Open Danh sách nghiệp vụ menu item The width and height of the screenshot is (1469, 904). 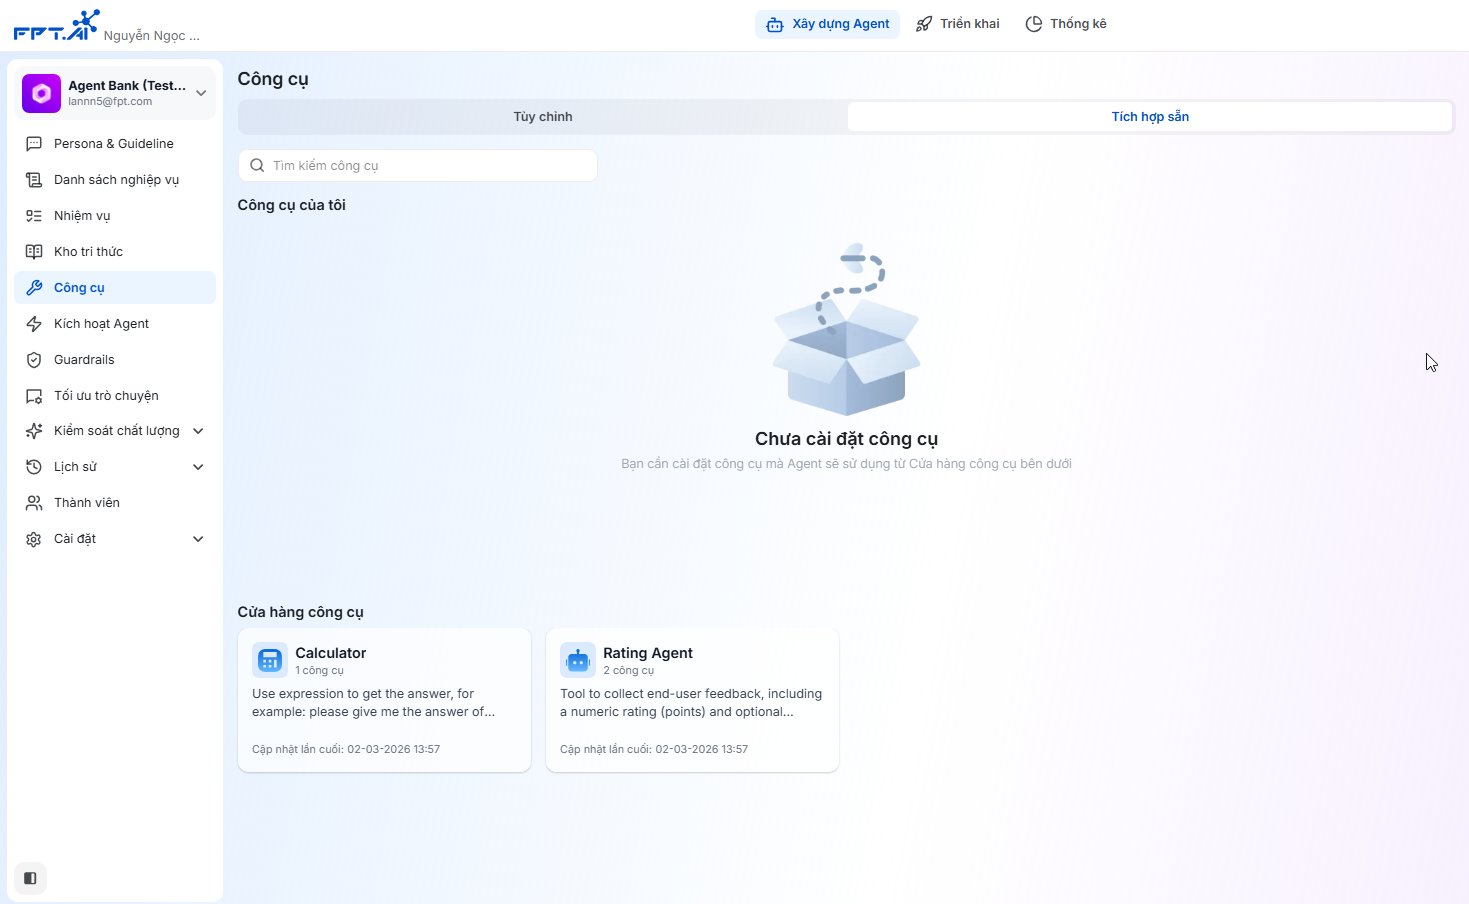pos(115,180)
